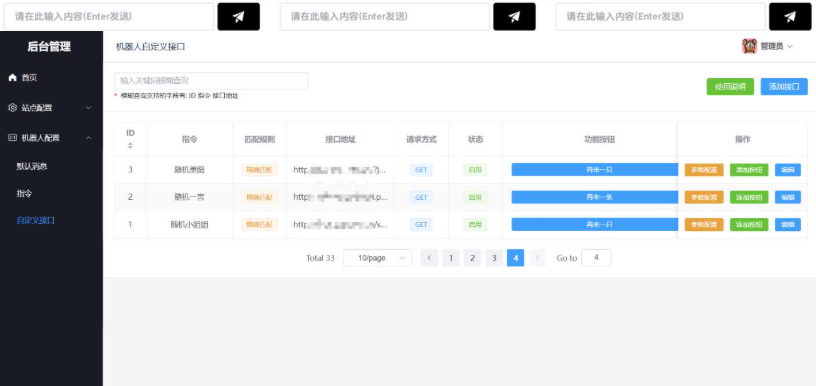Open 指令 in the sidebar
The height and width of the screenshot is (386, 816).
tap(24, 194)
